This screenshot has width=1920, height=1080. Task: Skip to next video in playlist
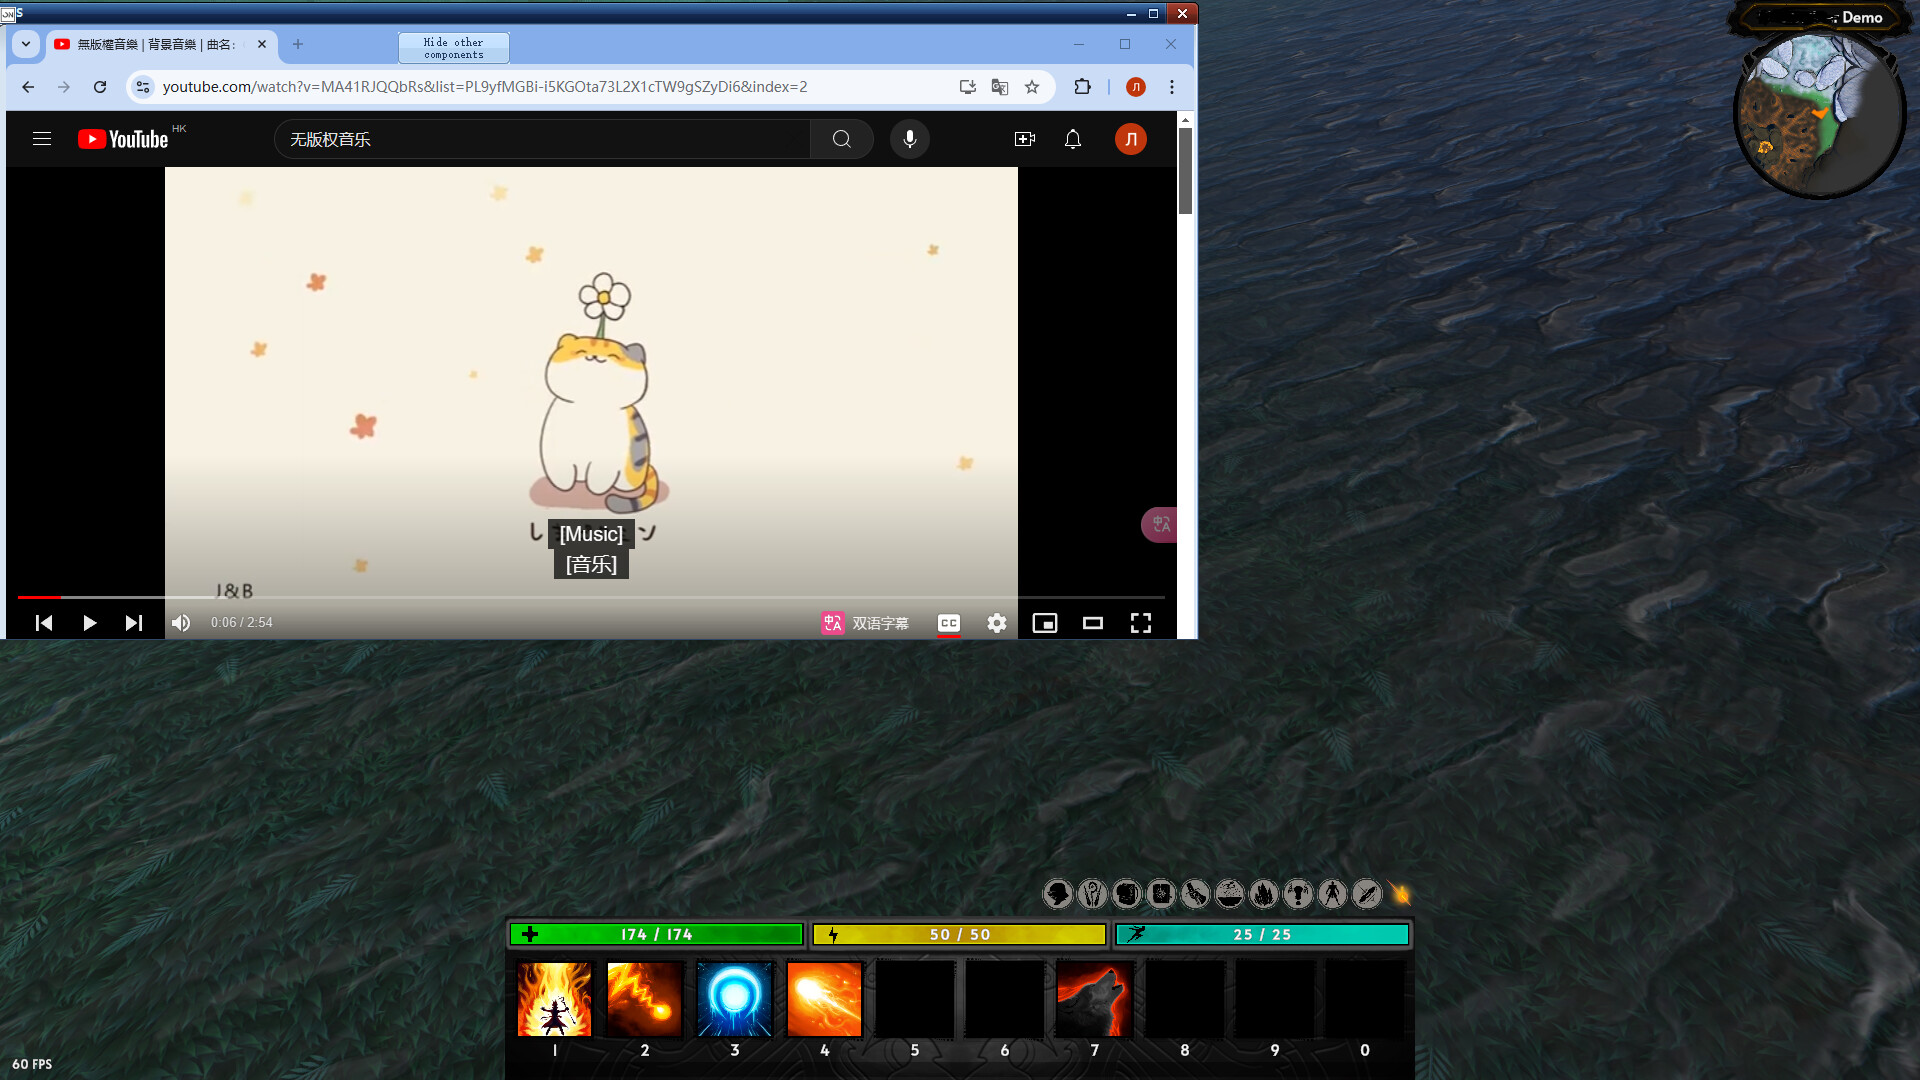[133, 623]
